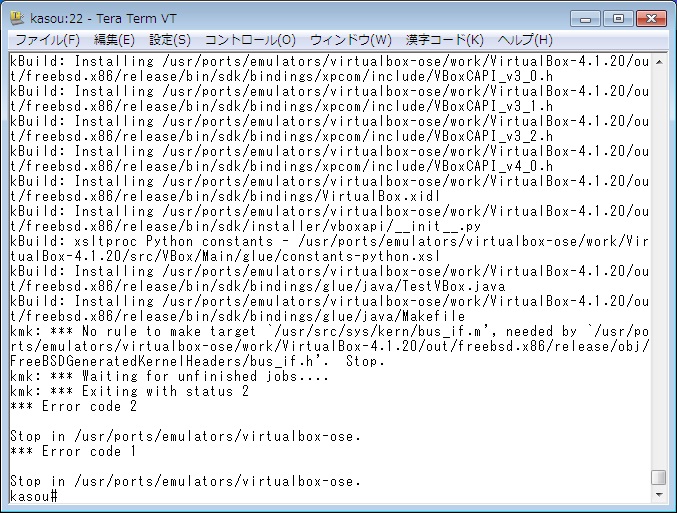Open the 設定(S) menu
The image size is (677, 513).
[x=170, y=40]
